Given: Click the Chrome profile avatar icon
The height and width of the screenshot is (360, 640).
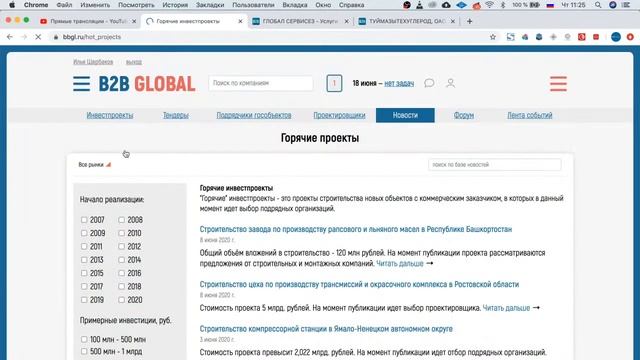Looking at the screenshot, I should pos(616,37).
